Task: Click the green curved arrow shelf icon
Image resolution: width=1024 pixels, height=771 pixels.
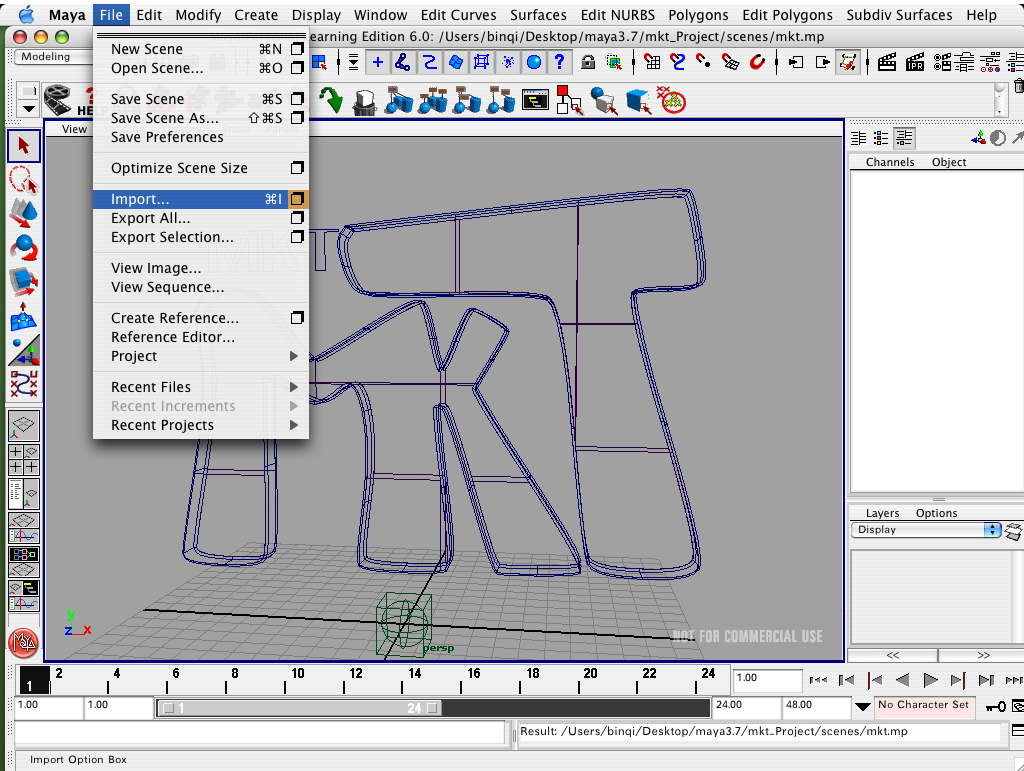Action: tap(331, 101)
